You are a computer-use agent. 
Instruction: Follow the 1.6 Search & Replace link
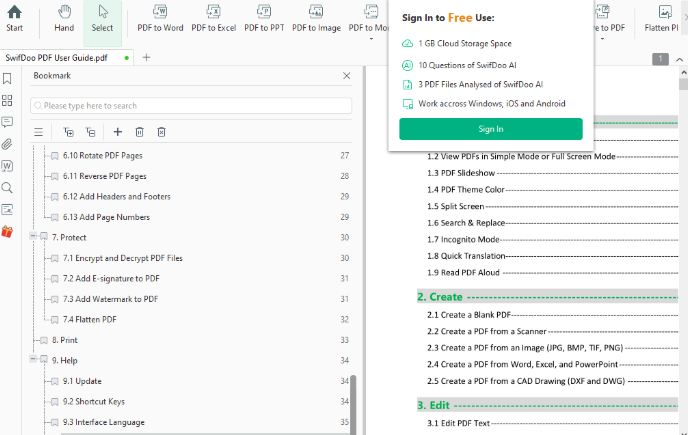tap(466, 223)
